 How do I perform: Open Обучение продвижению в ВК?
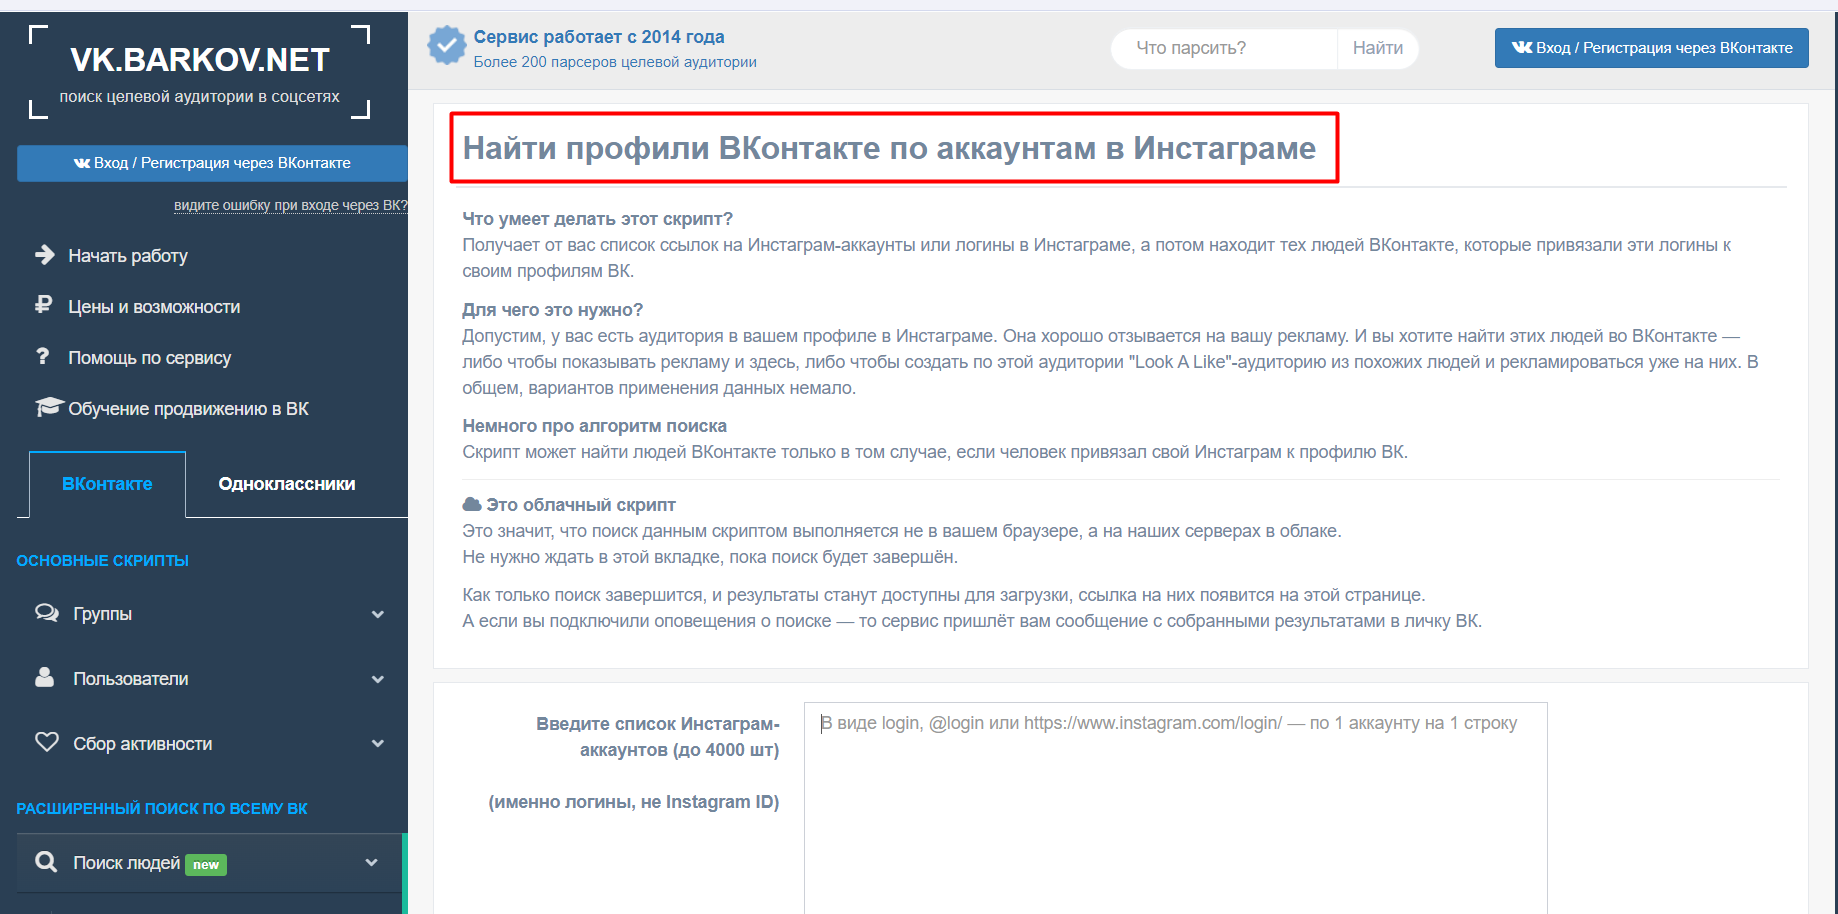(189, 409)
